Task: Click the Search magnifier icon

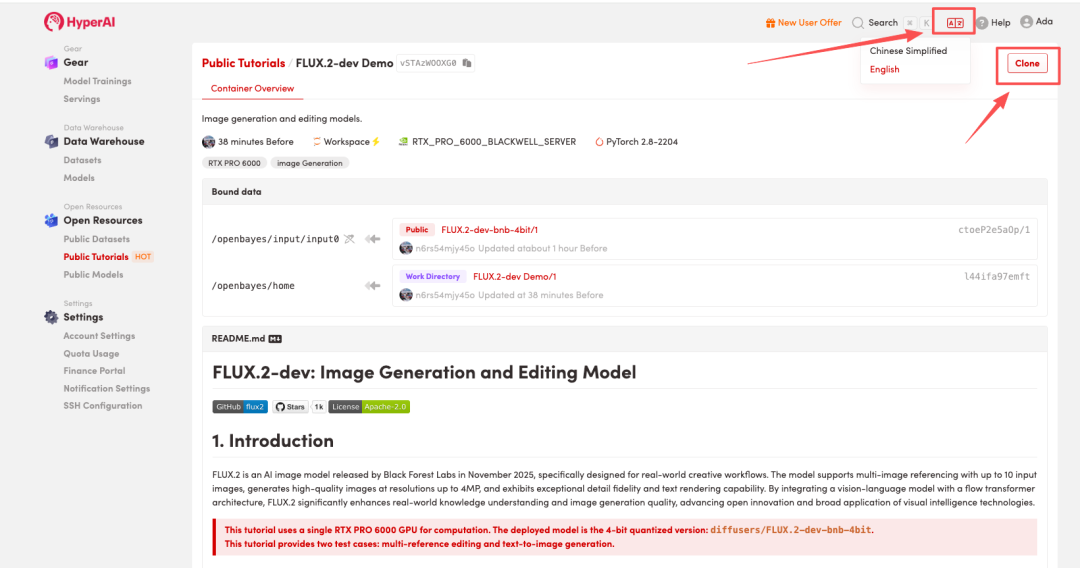Action: point(857,23)
